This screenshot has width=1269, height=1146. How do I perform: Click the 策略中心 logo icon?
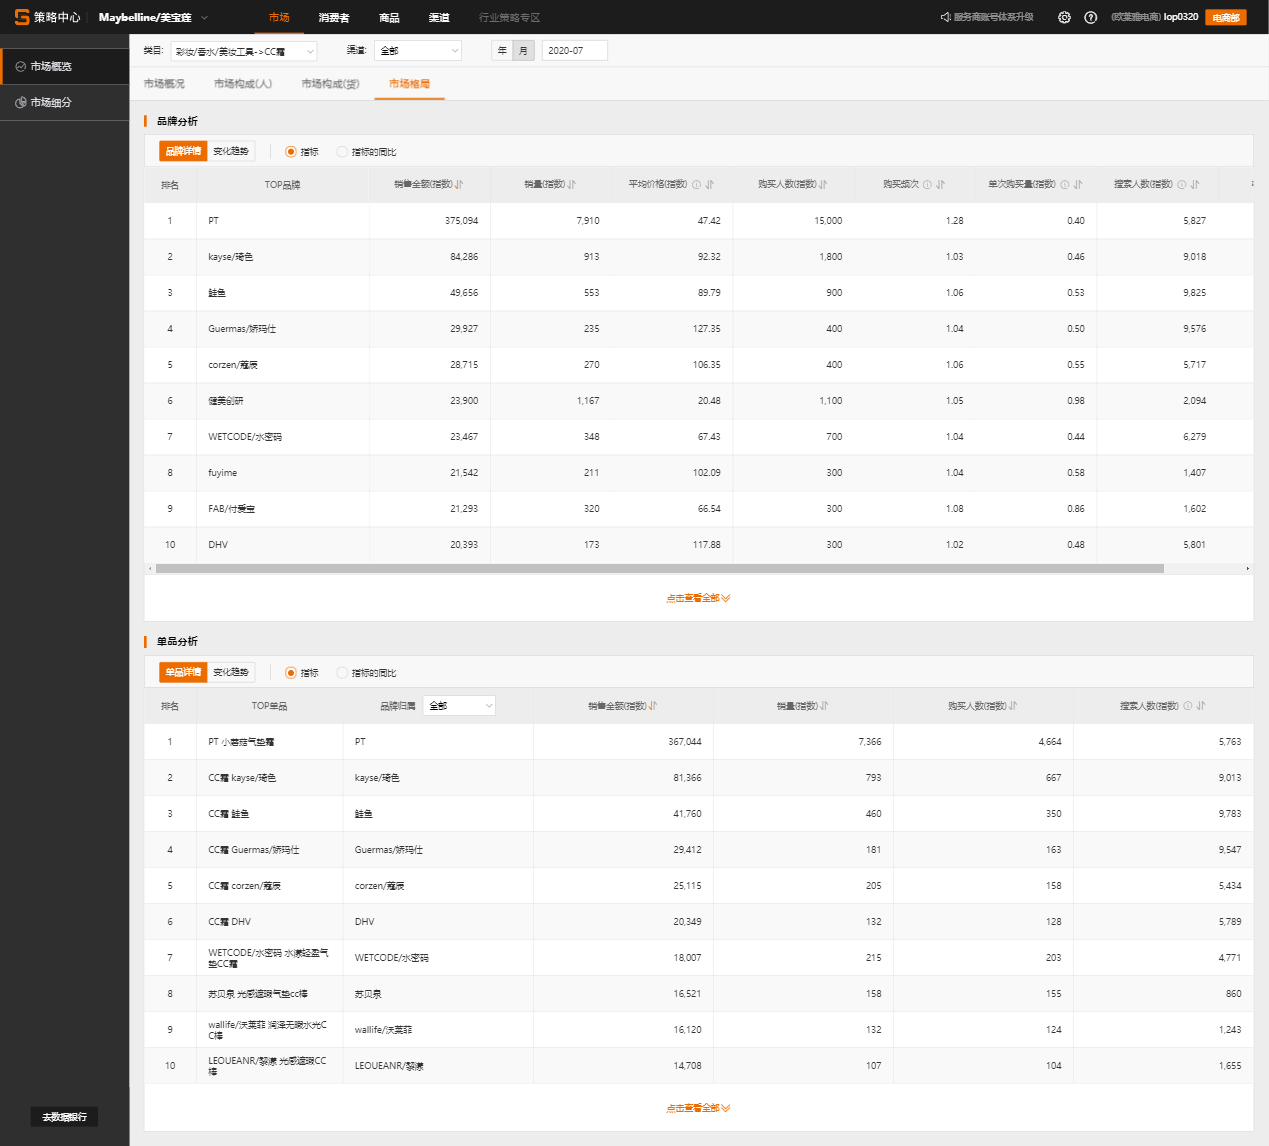22,17
